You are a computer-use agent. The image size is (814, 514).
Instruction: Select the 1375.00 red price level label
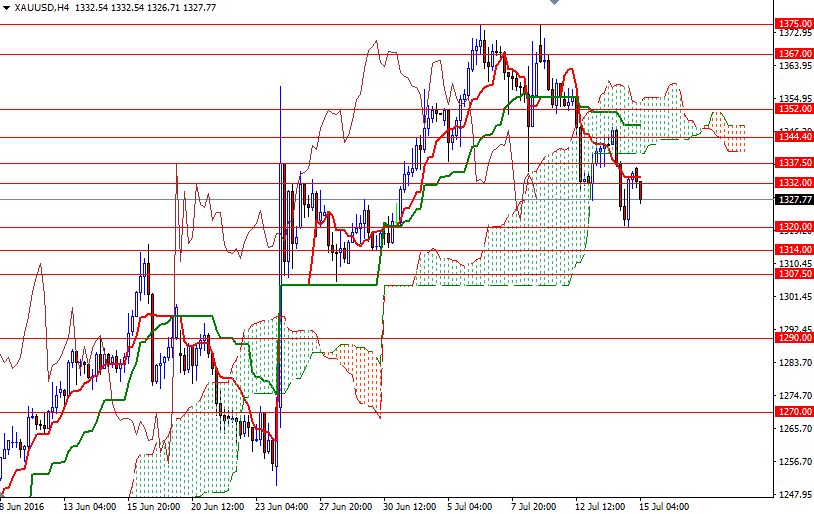(794, 23)
